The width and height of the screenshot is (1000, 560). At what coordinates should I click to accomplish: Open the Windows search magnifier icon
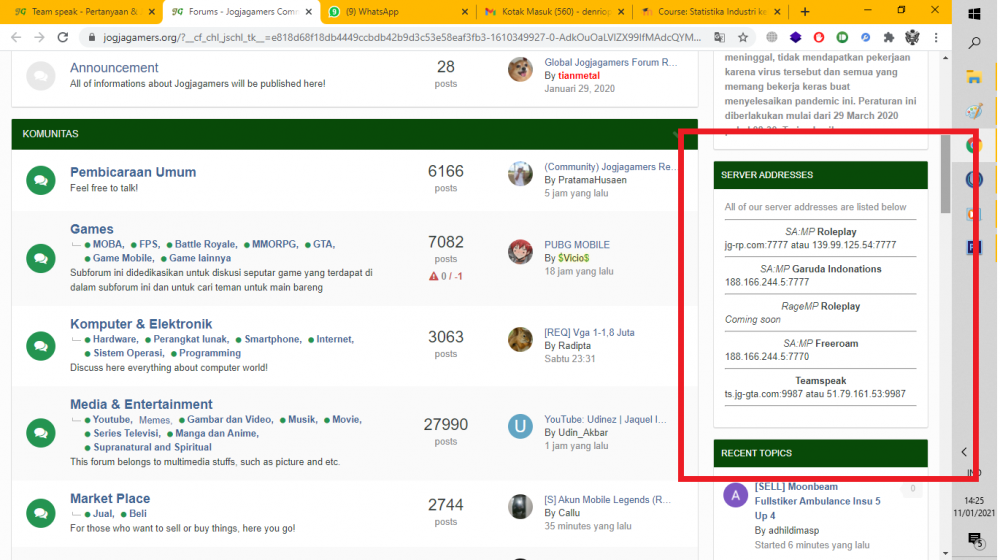974,43
